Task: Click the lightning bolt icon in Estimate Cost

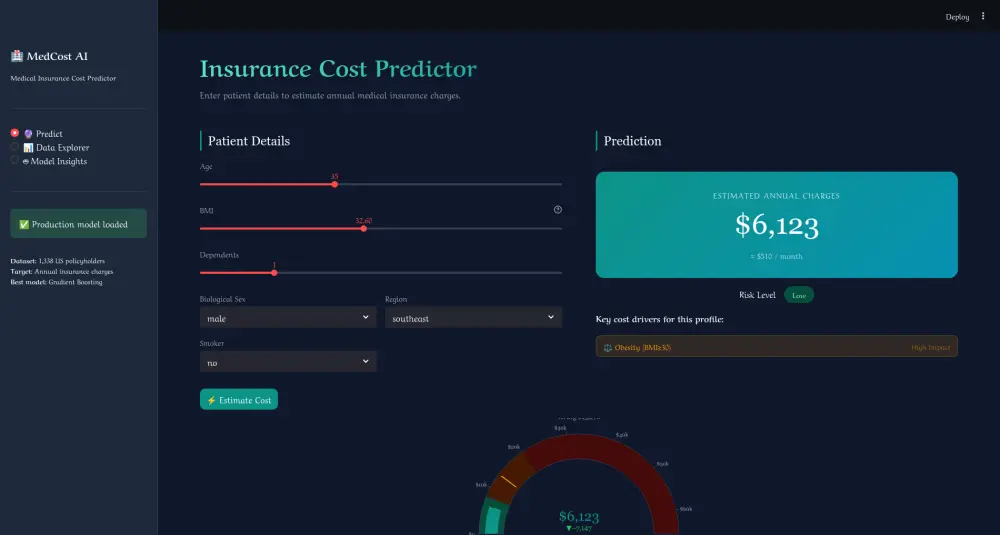Action: pyautogui.click(x=212, y=400)
